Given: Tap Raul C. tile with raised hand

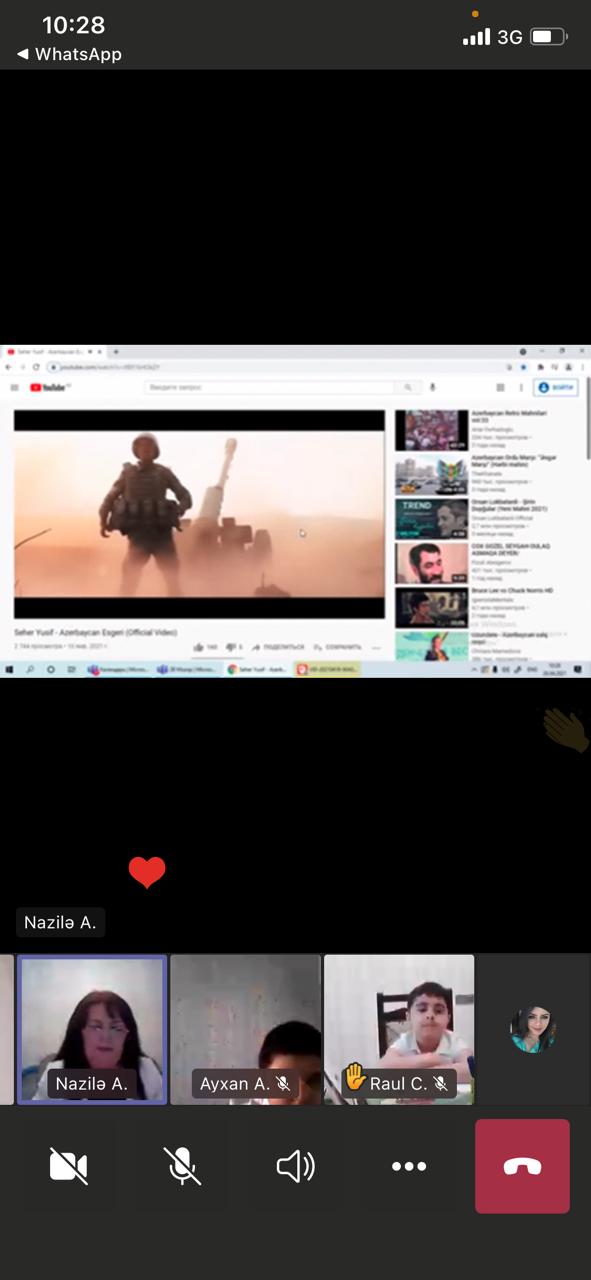Looking at the screenshot, I should coord(399,1030).
